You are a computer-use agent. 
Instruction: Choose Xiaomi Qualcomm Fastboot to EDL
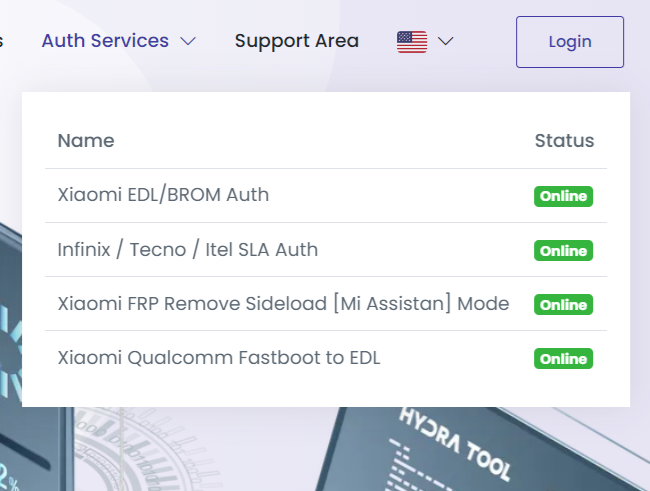click(219, 357)
